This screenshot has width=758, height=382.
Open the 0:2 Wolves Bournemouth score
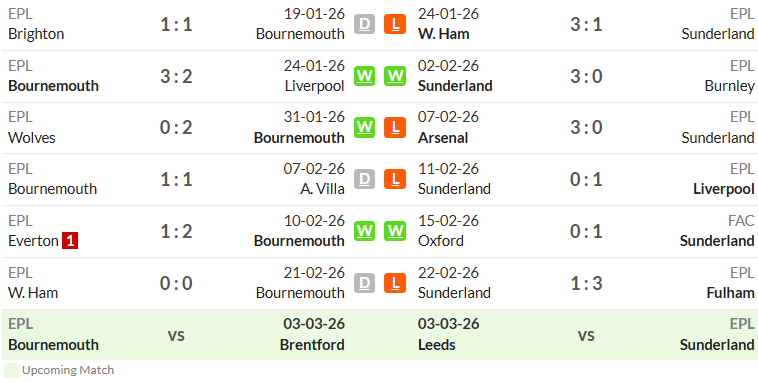tap(176, 128)
